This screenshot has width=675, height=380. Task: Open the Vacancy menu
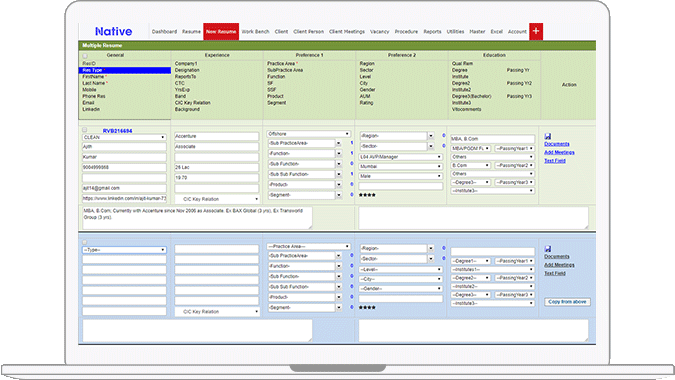point(379,31)
